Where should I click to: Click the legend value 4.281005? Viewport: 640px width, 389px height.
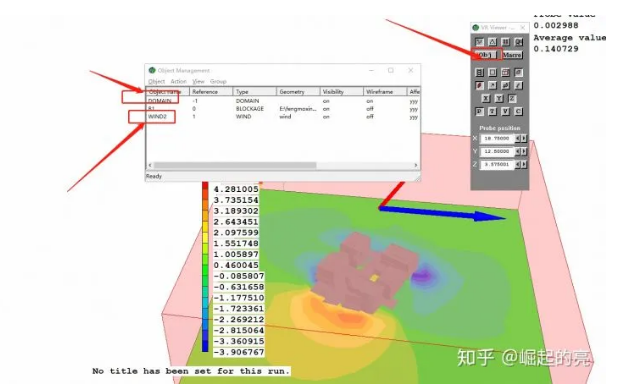tap(236, 189)
